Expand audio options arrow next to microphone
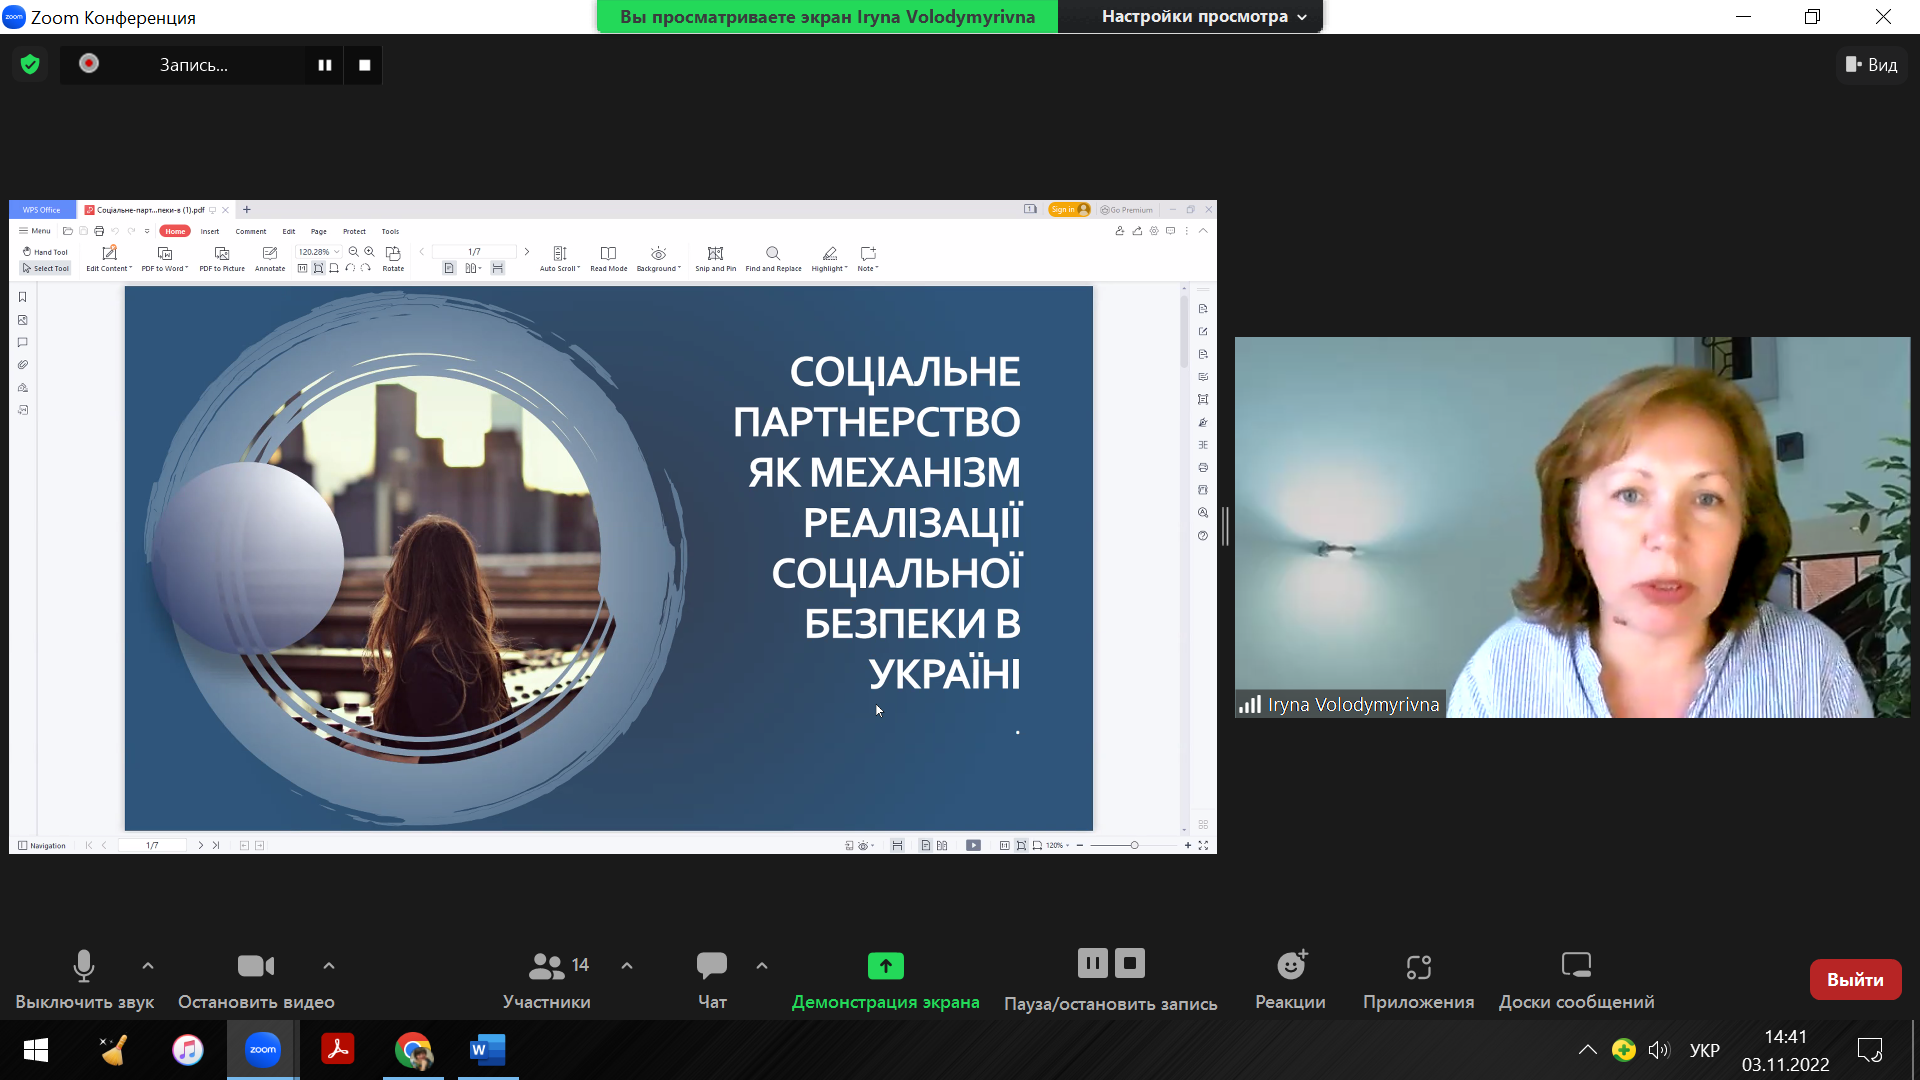The height and width of the screenshot is (1080, 1920). pyautogui.click(x=148, y=966)
